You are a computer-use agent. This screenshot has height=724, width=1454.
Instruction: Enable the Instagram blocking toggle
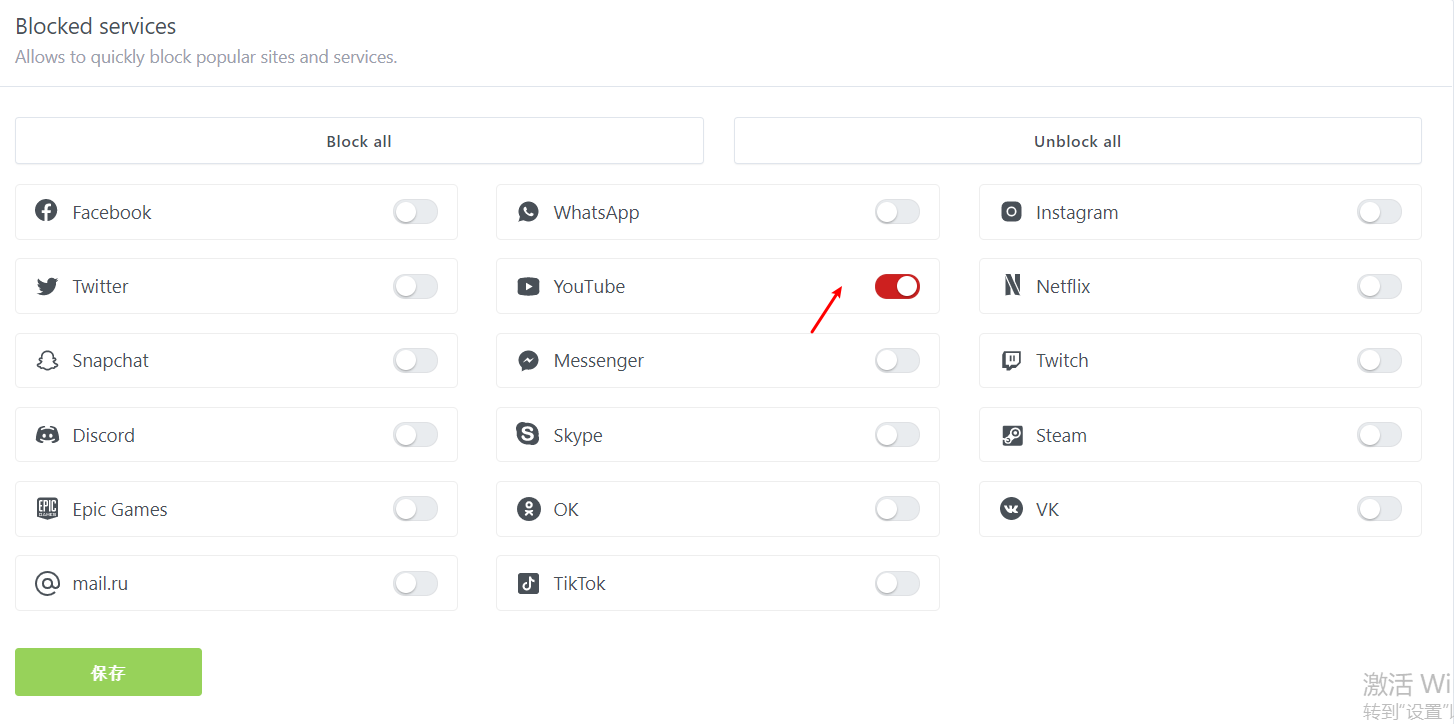tap(1379, 212)
